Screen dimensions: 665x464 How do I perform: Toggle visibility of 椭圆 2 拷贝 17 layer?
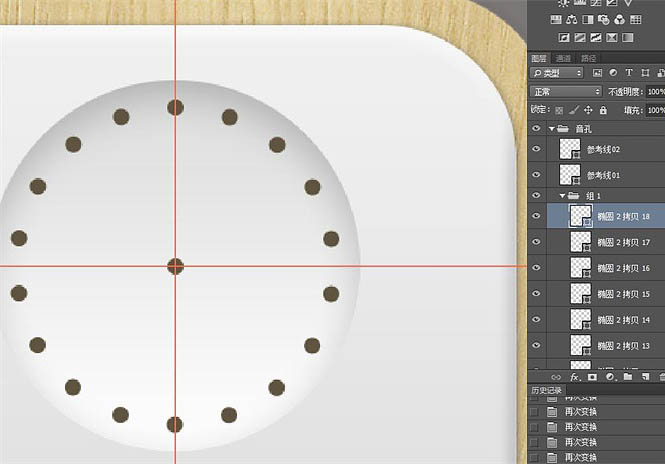pyautogui.click(x=537, y=242)
